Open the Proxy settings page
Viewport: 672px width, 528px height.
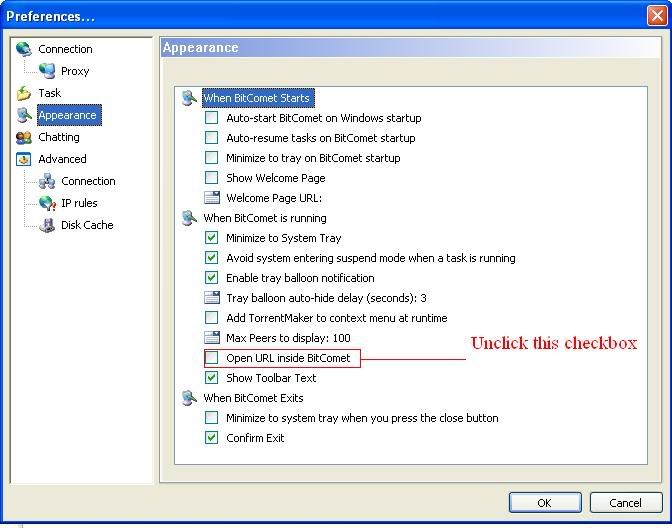tap(75, 71)
